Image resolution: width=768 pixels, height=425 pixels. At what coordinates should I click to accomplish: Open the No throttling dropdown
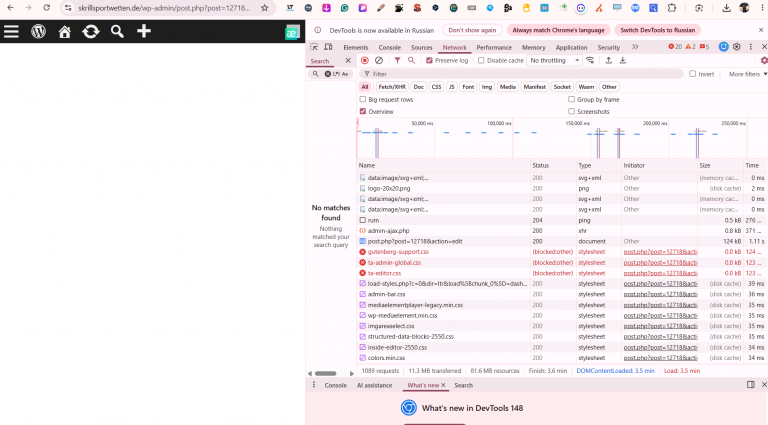pyautogui.click(x=554, y=60)
